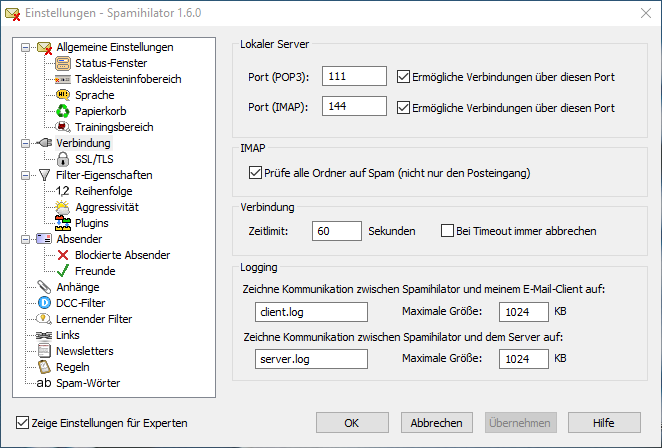Select Anhänge label in tree
The width and height of the screenshot is (662, 448).
[x=78, y=287]
